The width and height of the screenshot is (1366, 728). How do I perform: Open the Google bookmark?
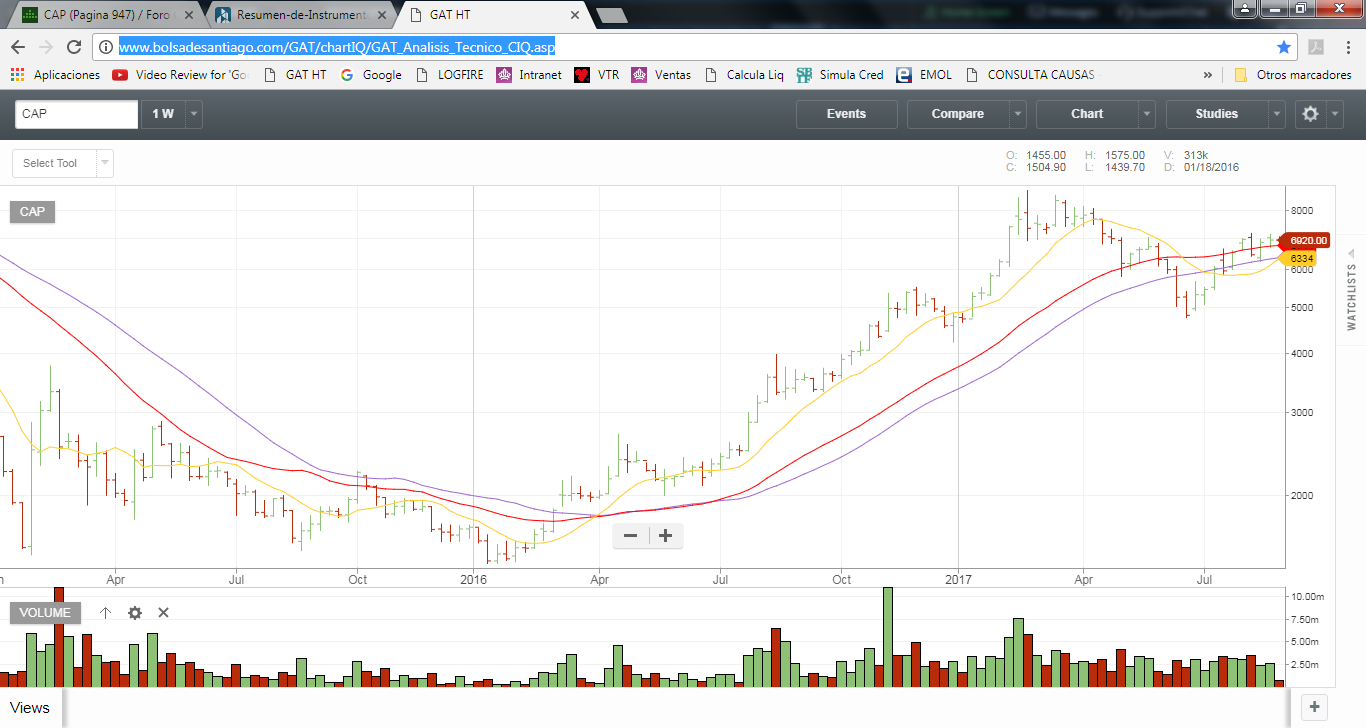pyautogui.click(x=371, y=75)
